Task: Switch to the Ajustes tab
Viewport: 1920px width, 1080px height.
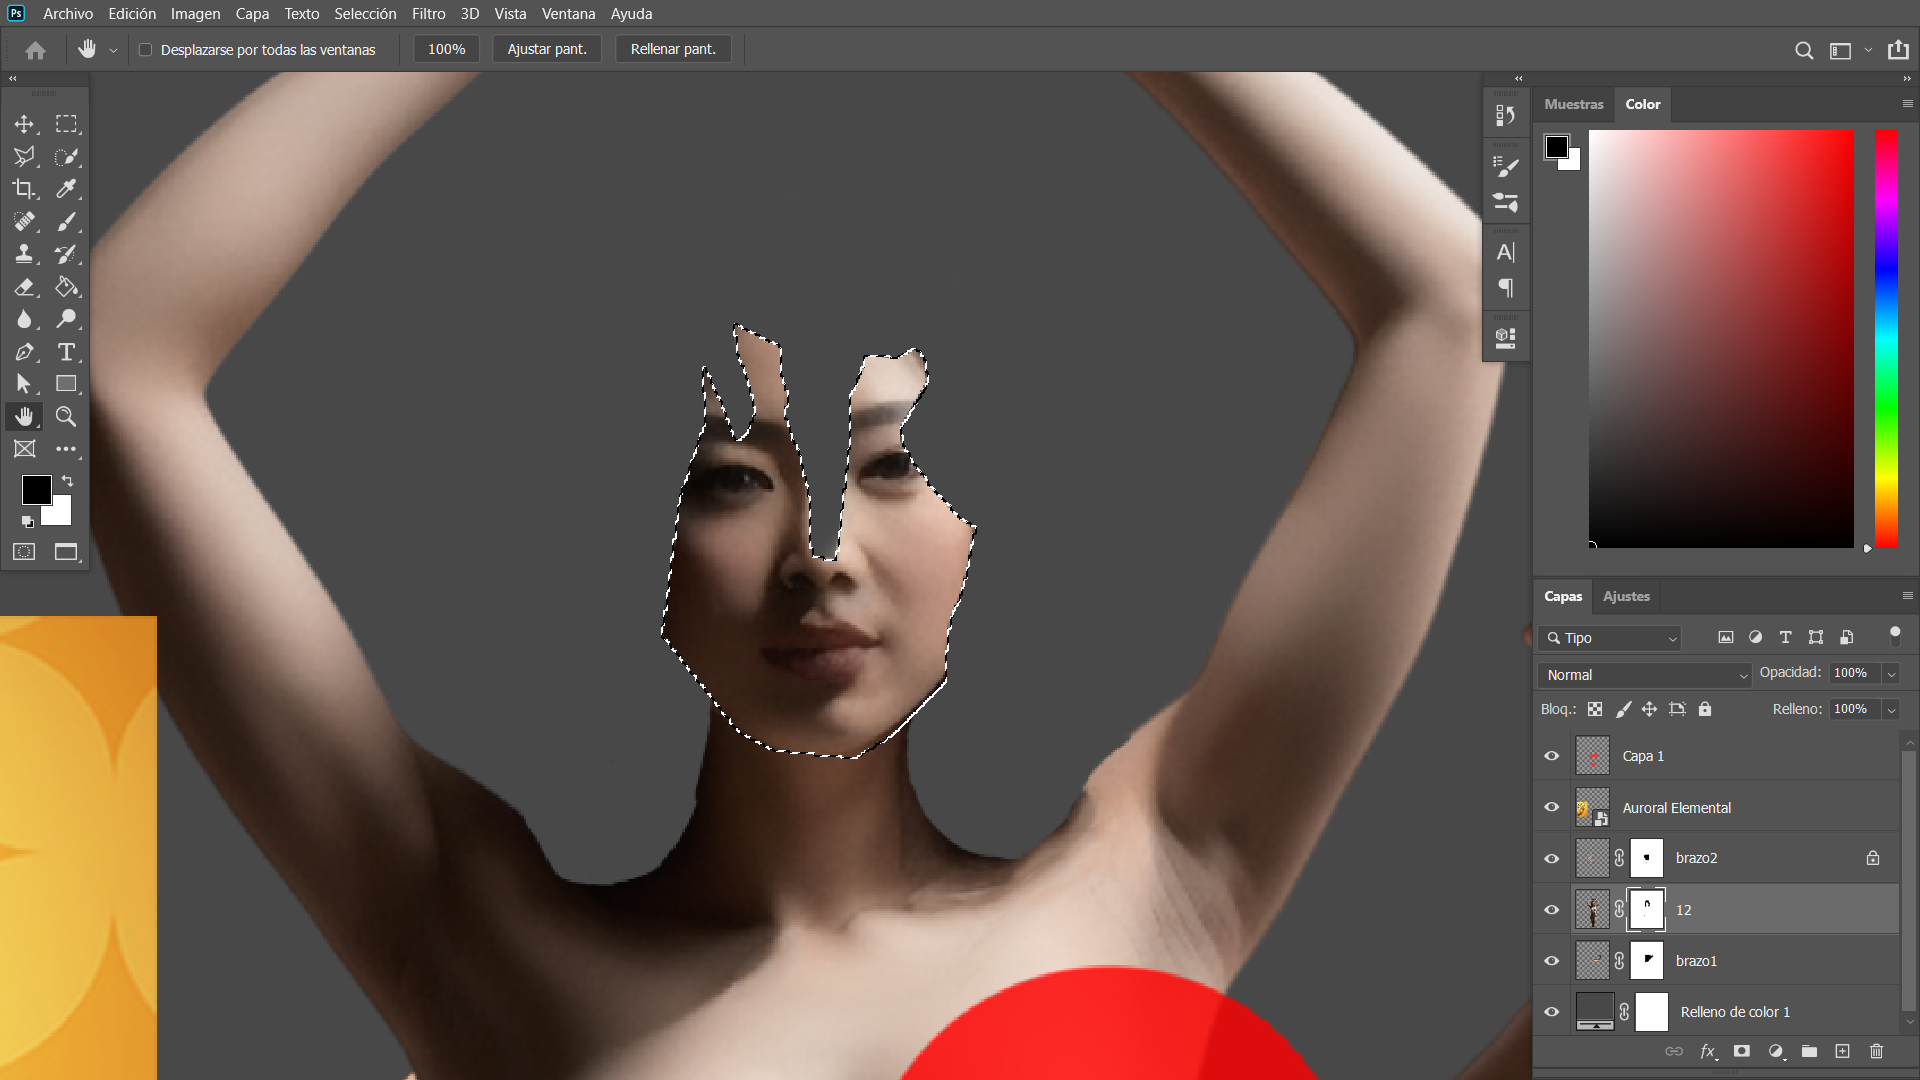Action: (x=1626, y=596)
